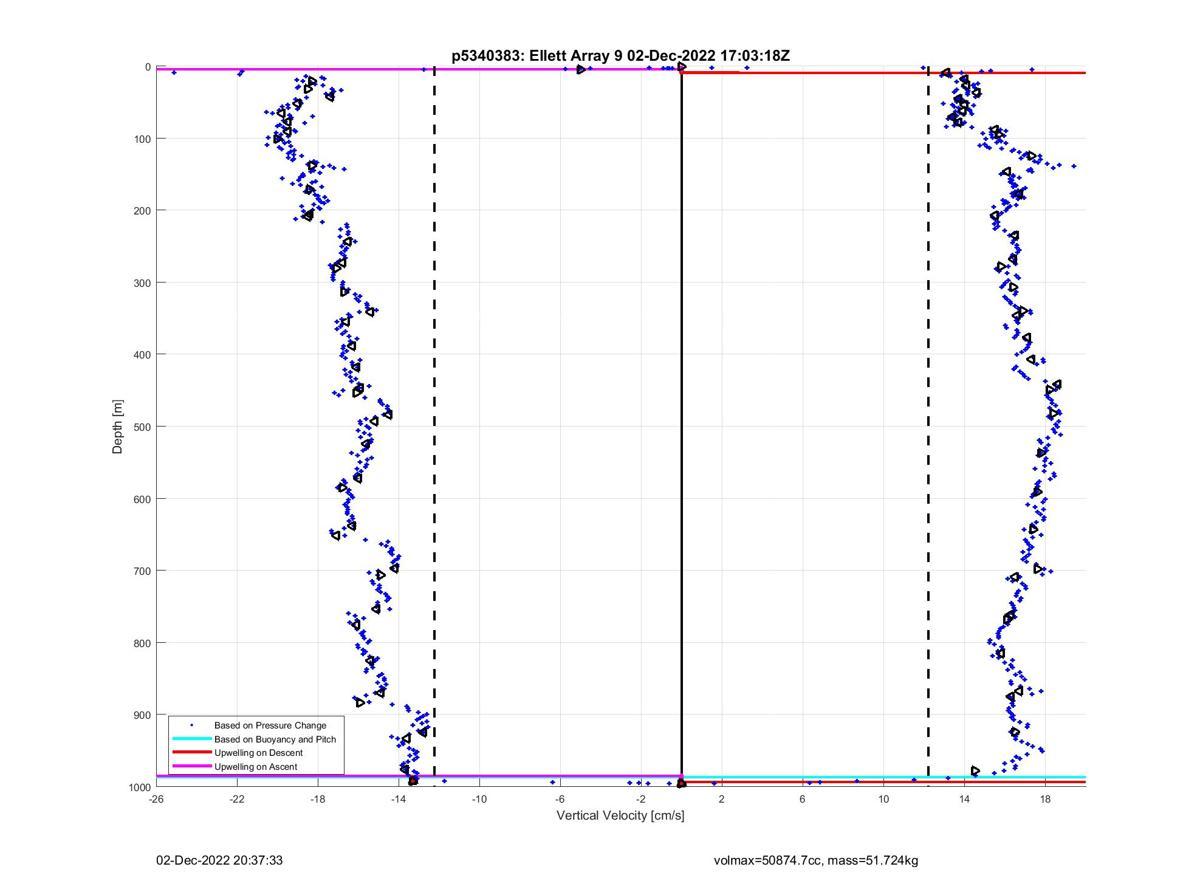Screen dimensions: 1200x885
Task: Click legend entry 'Upwelling on Ascent'
Action: coord(256,766)
